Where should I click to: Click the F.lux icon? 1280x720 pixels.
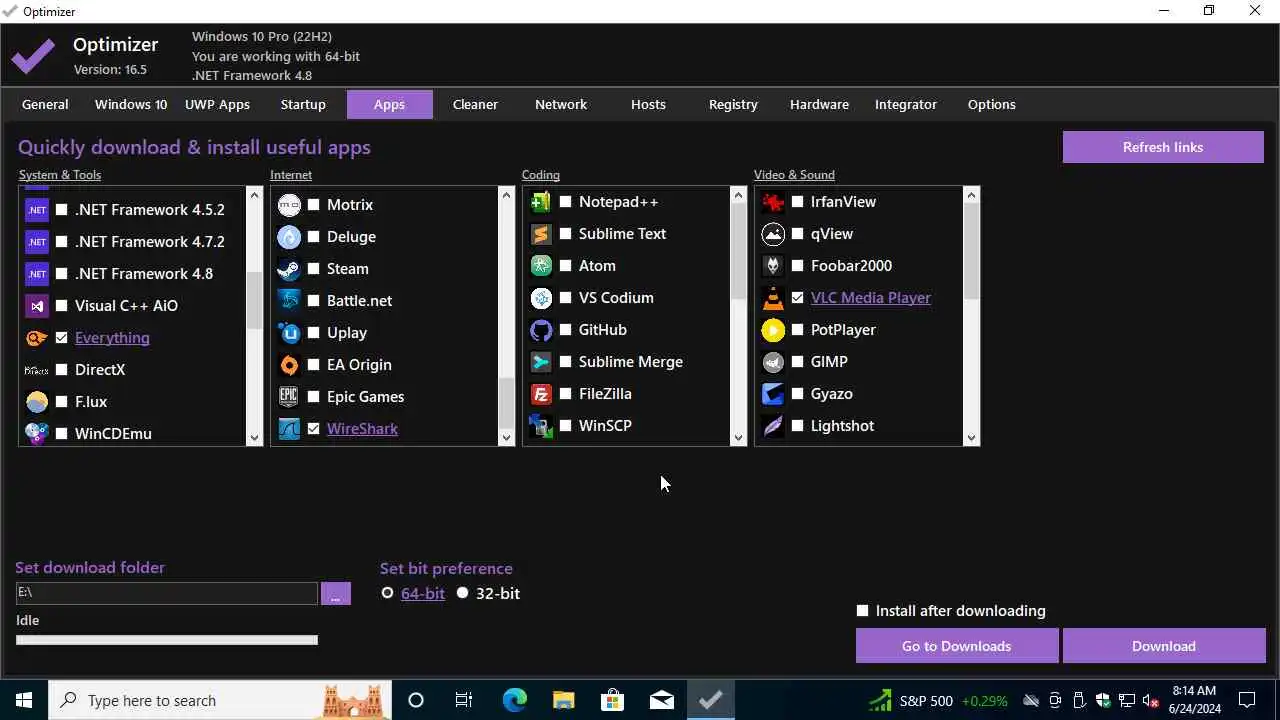tap(37, 402)
